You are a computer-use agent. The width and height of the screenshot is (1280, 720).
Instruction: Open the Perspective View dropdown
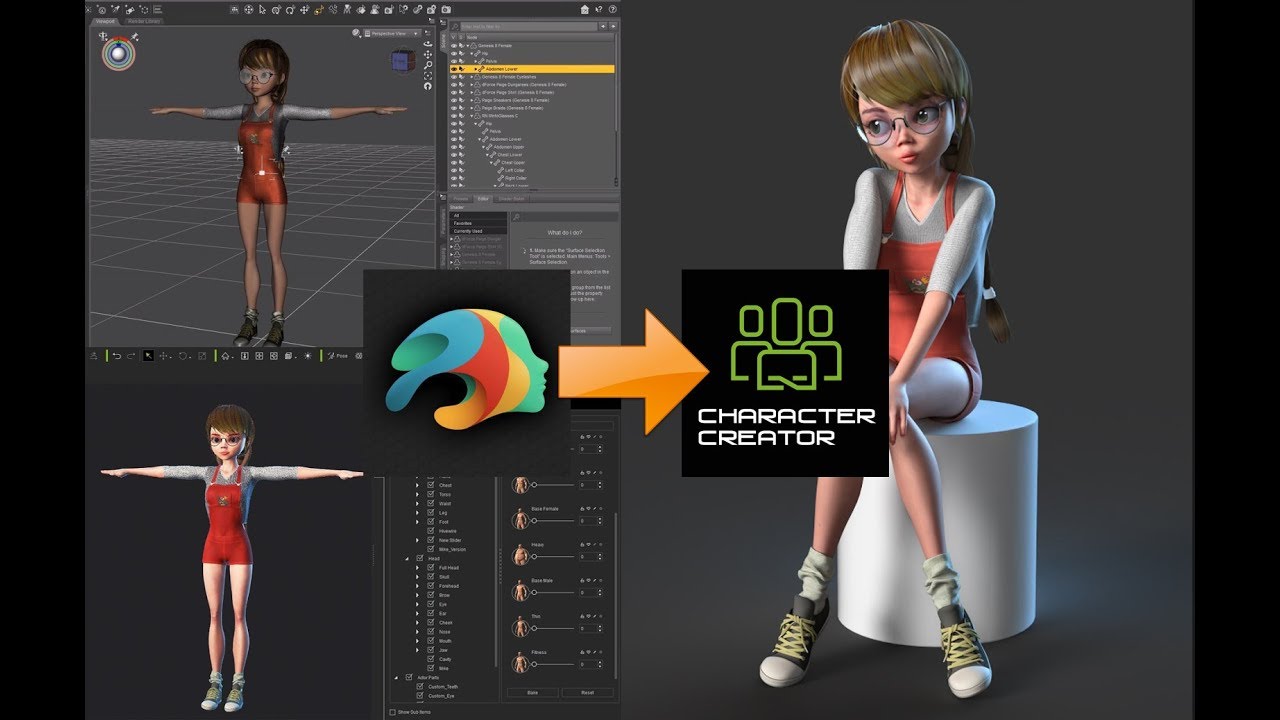392,33
